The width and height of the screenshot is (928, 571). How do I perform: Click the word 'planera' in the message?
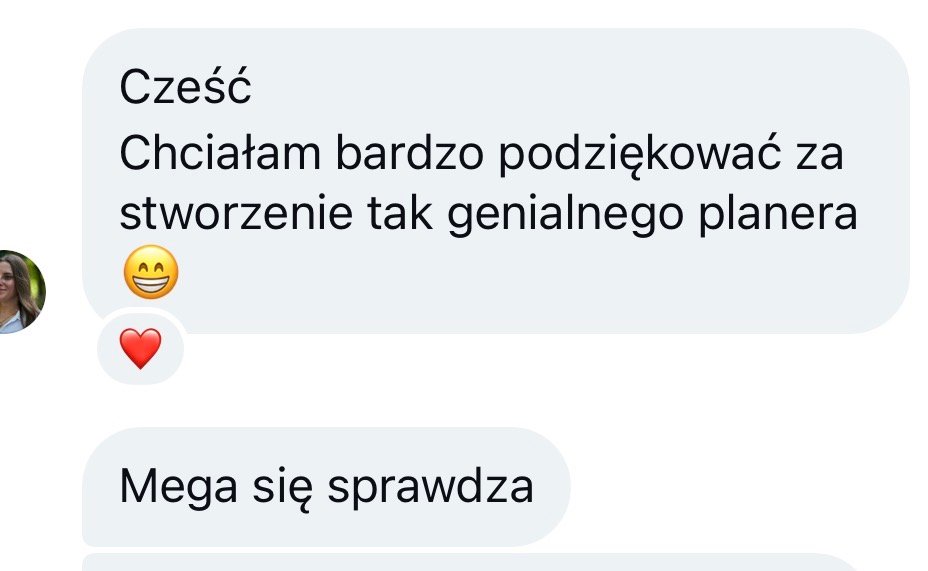tap(778, 214)
